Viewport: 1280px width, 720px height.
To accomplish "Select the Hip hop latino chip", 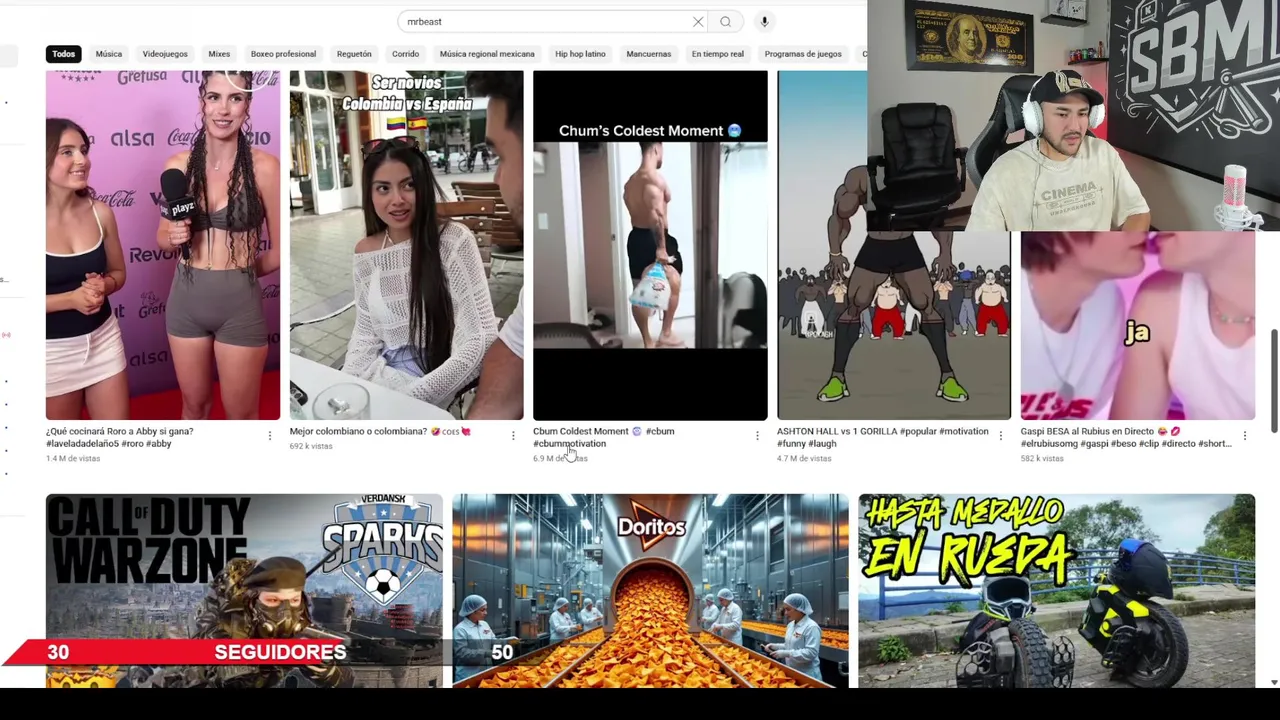I will click(x=580, y=54).
